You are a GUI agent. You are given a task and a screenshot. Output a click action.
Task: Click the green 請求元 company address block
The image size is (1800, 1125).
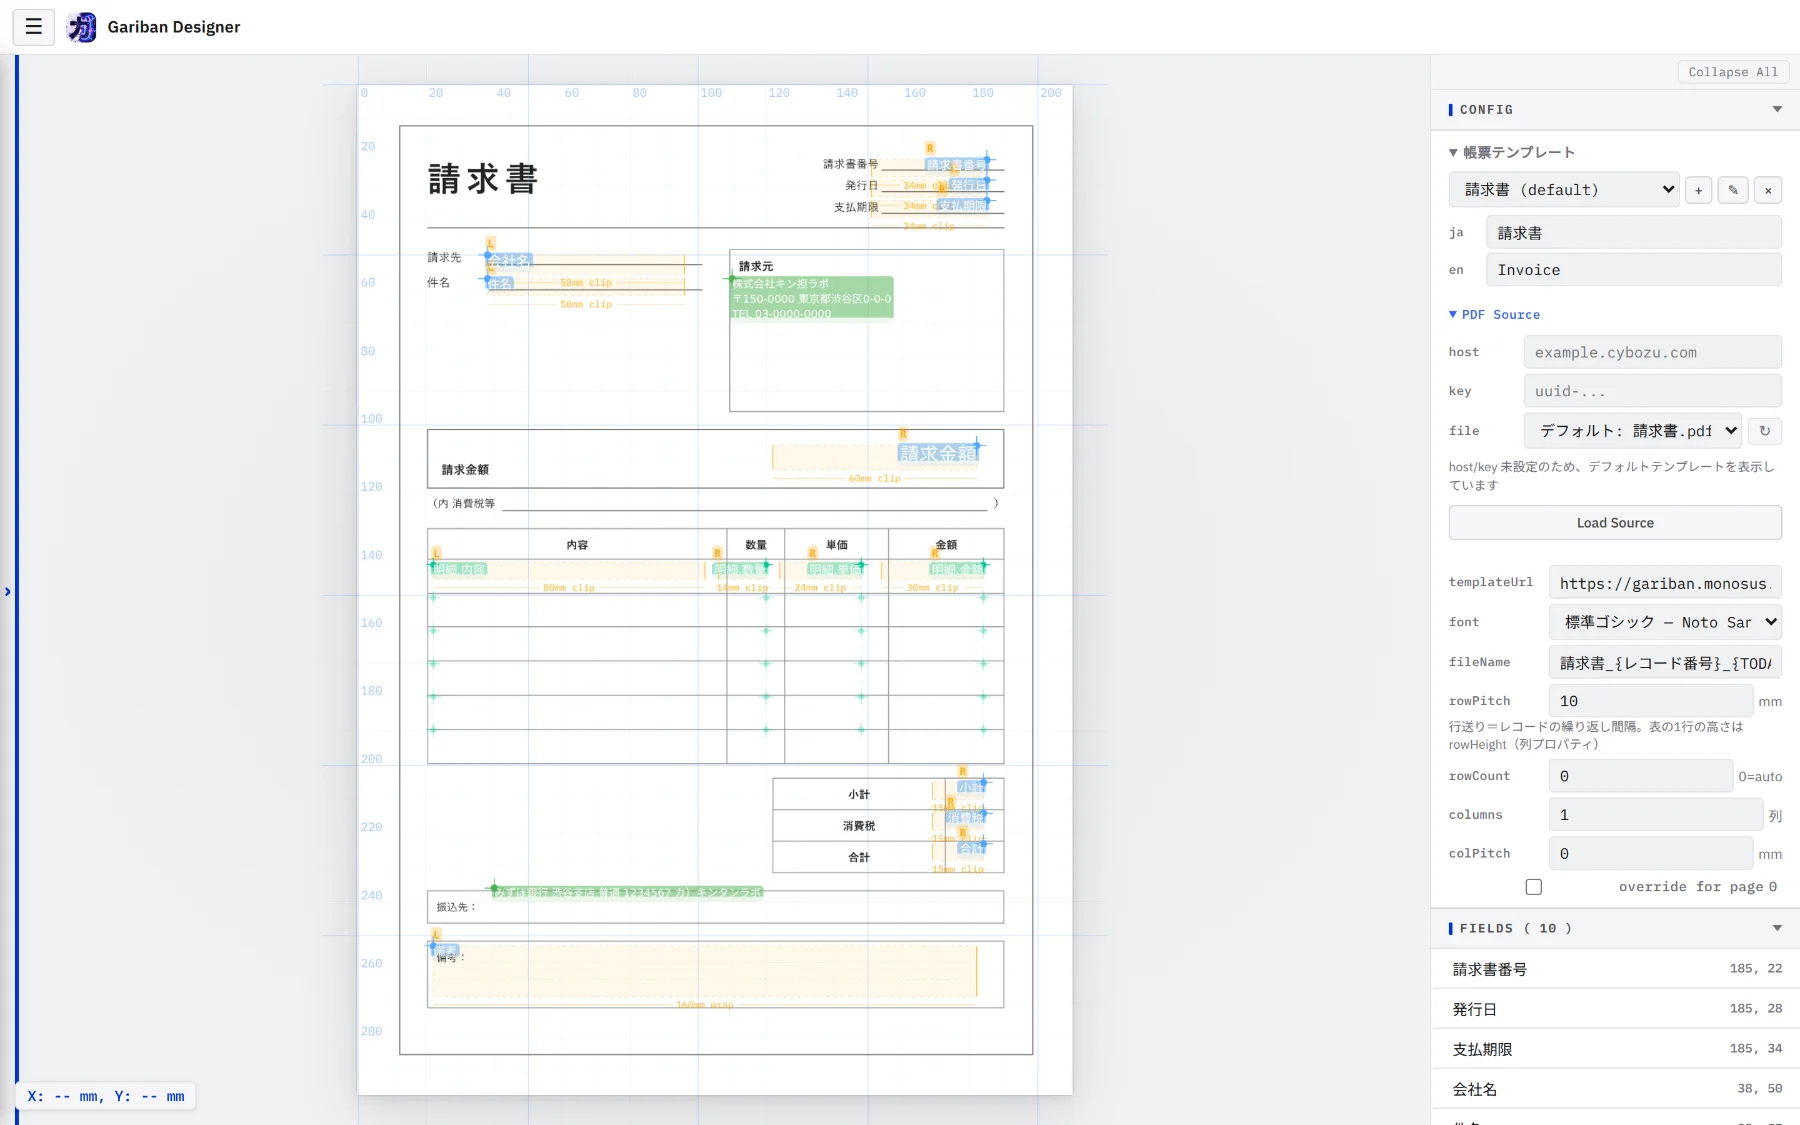point(812,298)
